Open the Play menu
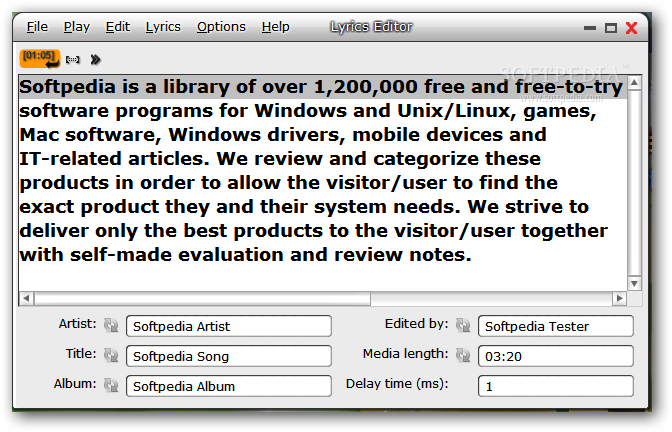Viewport: 672px width, 432px height. (x=77, y=27)
